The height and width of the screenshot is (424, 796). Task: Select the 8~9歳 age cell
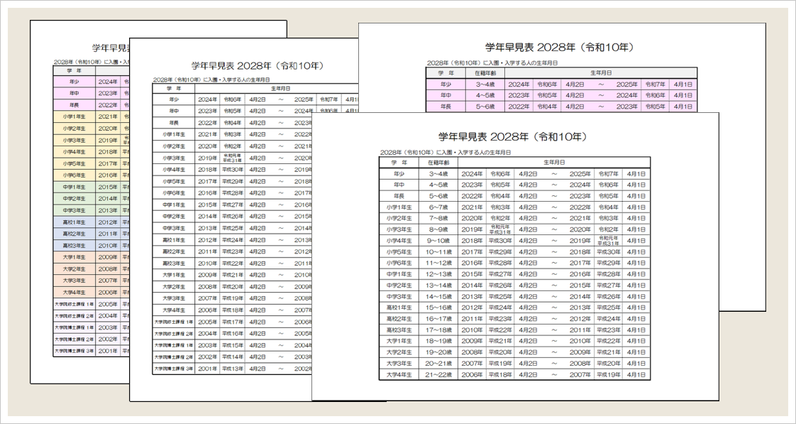(x=438, y=230)
